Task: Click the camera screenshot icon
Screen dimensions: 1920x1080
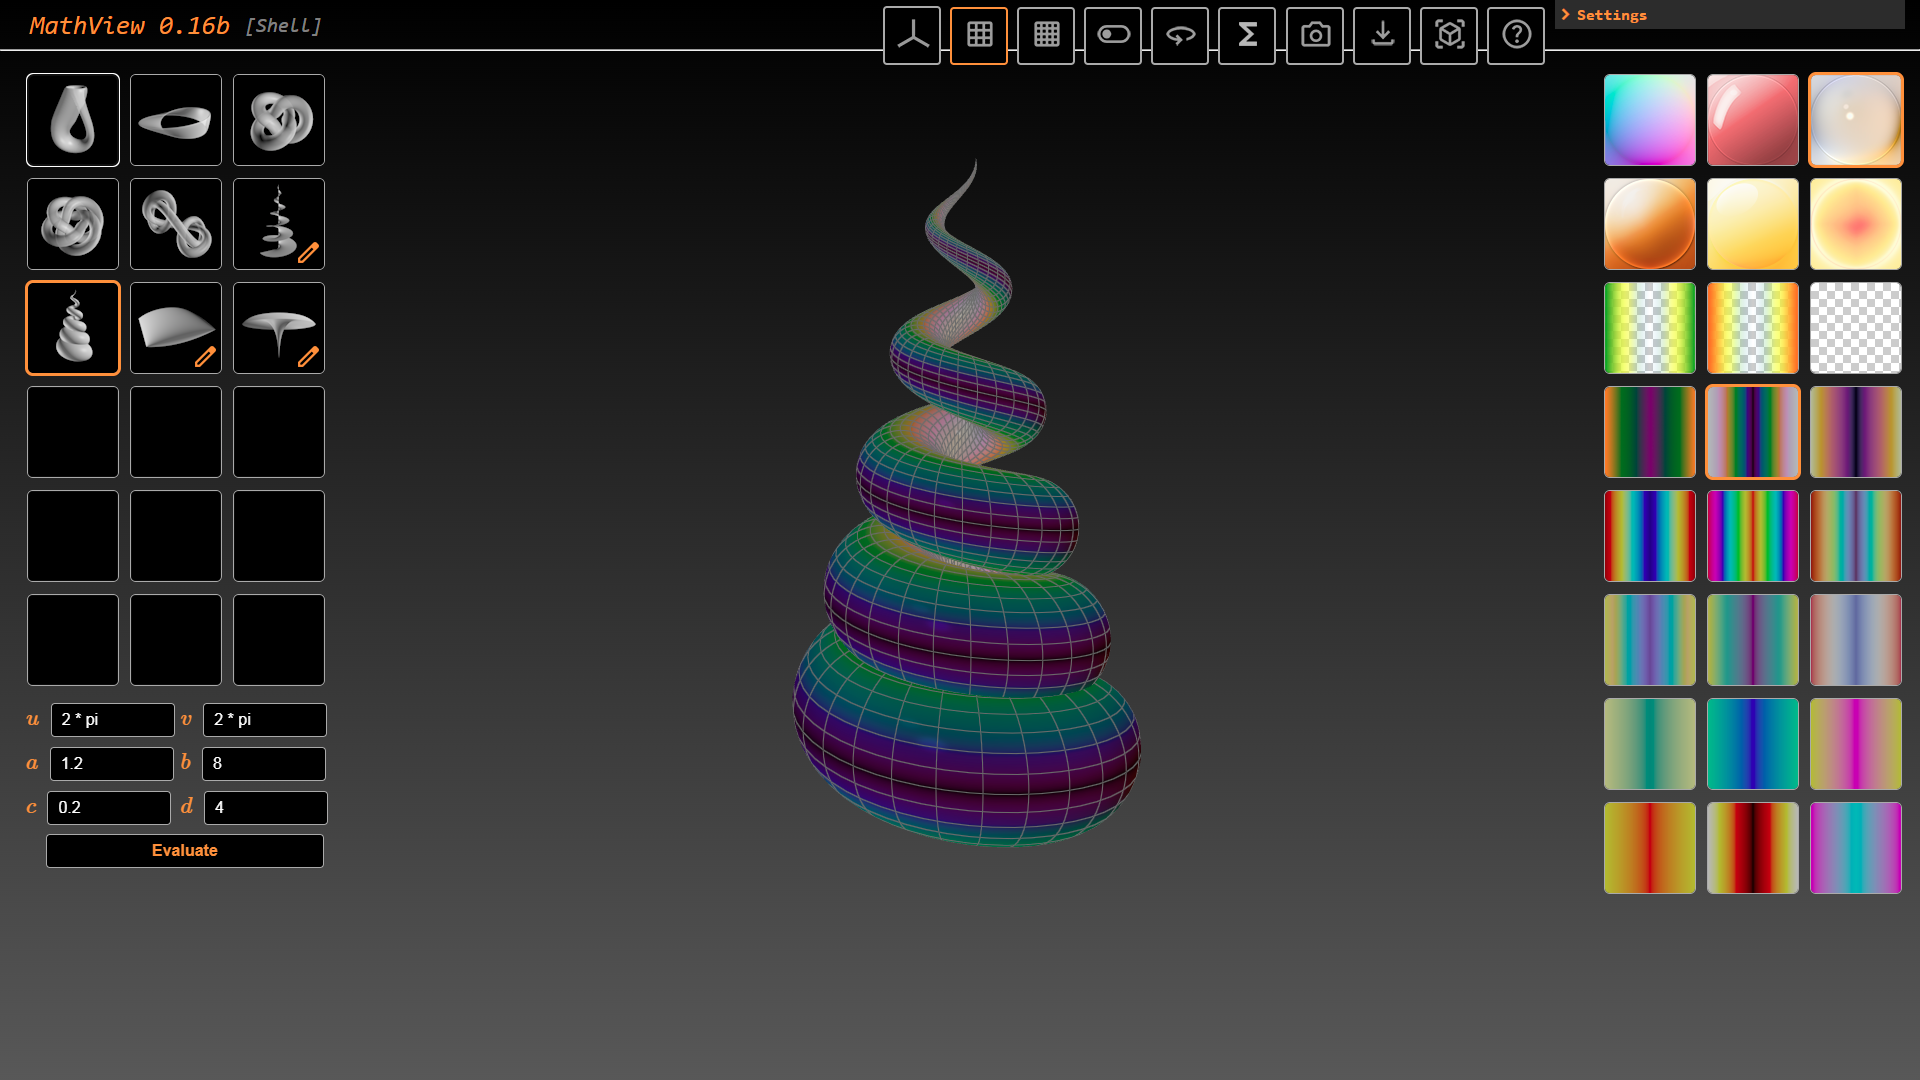Action: pos(1314,35)
